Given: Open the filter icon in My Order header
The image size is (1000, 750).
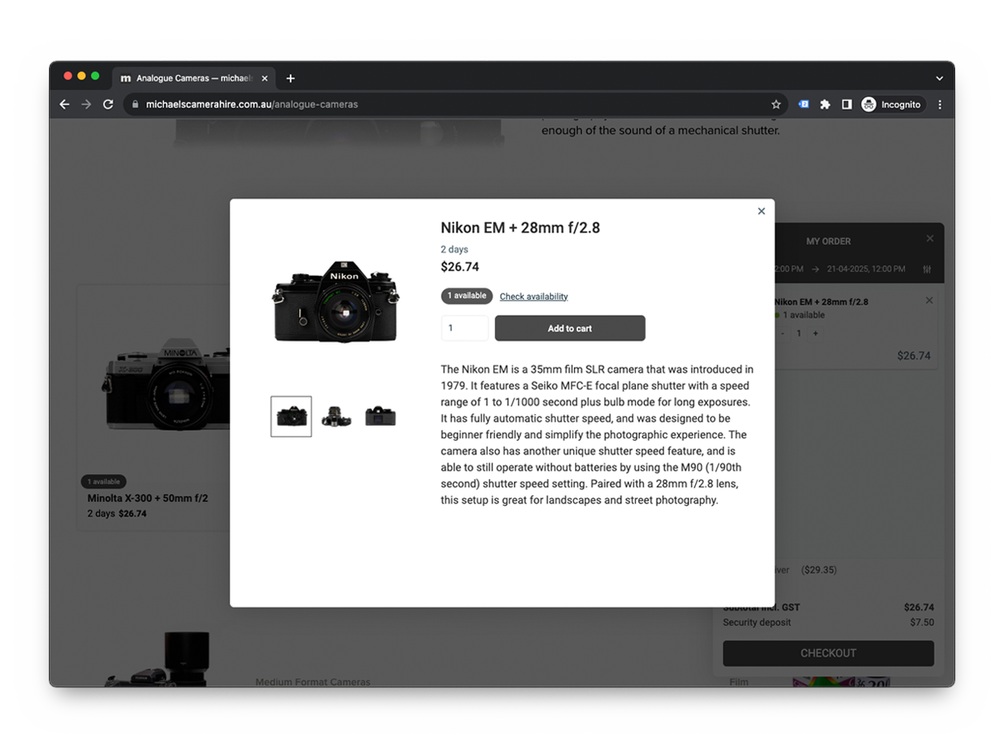Looking at the screenshot, I should (928, 269).
